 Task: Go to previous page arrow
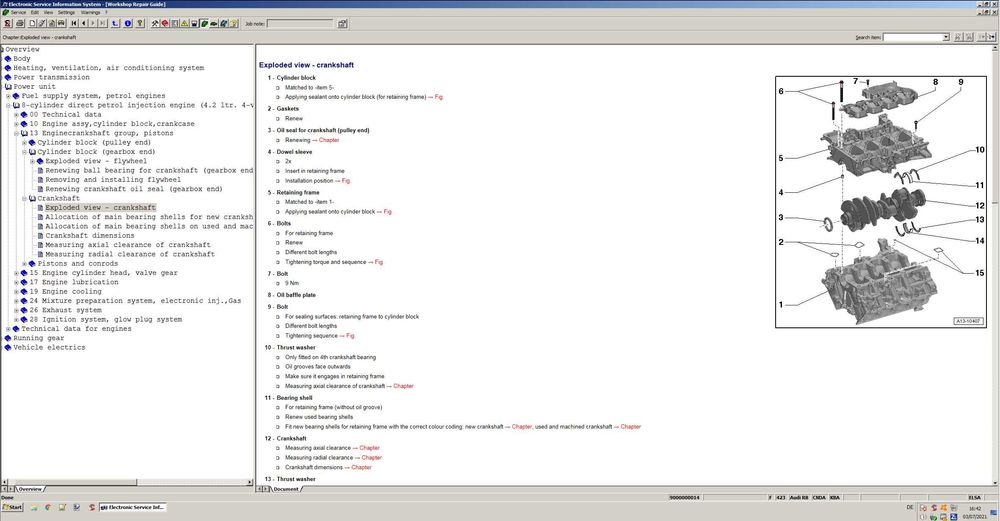click(x=84, y=24)
